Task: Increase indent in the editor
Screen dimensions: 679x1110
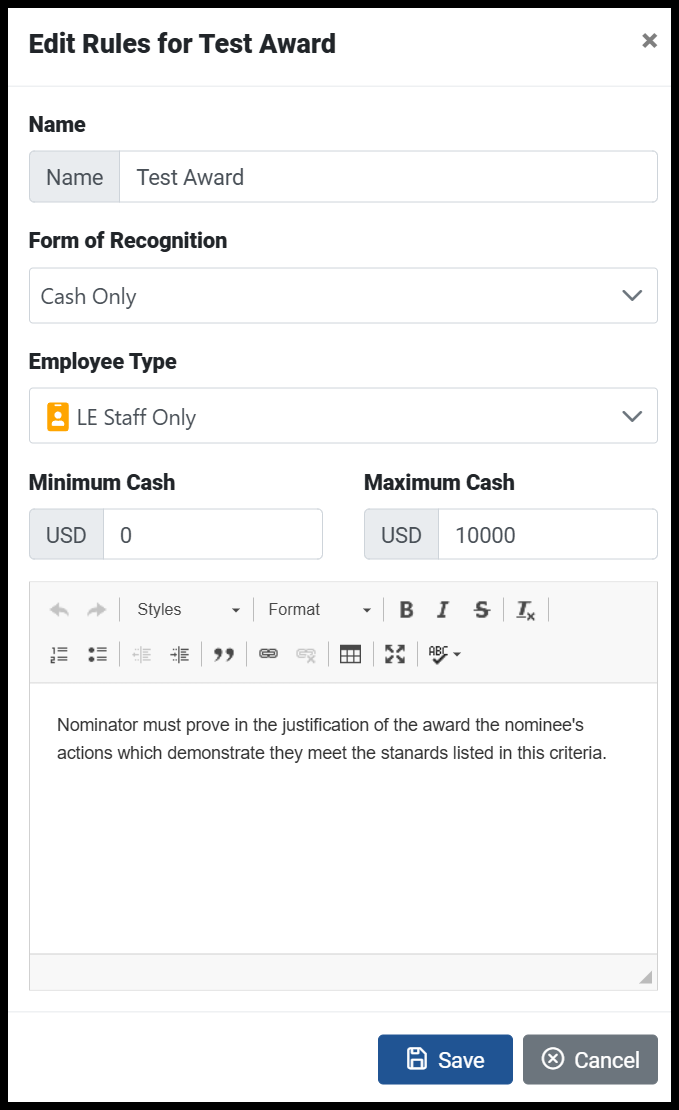Action: pos(180,654)
